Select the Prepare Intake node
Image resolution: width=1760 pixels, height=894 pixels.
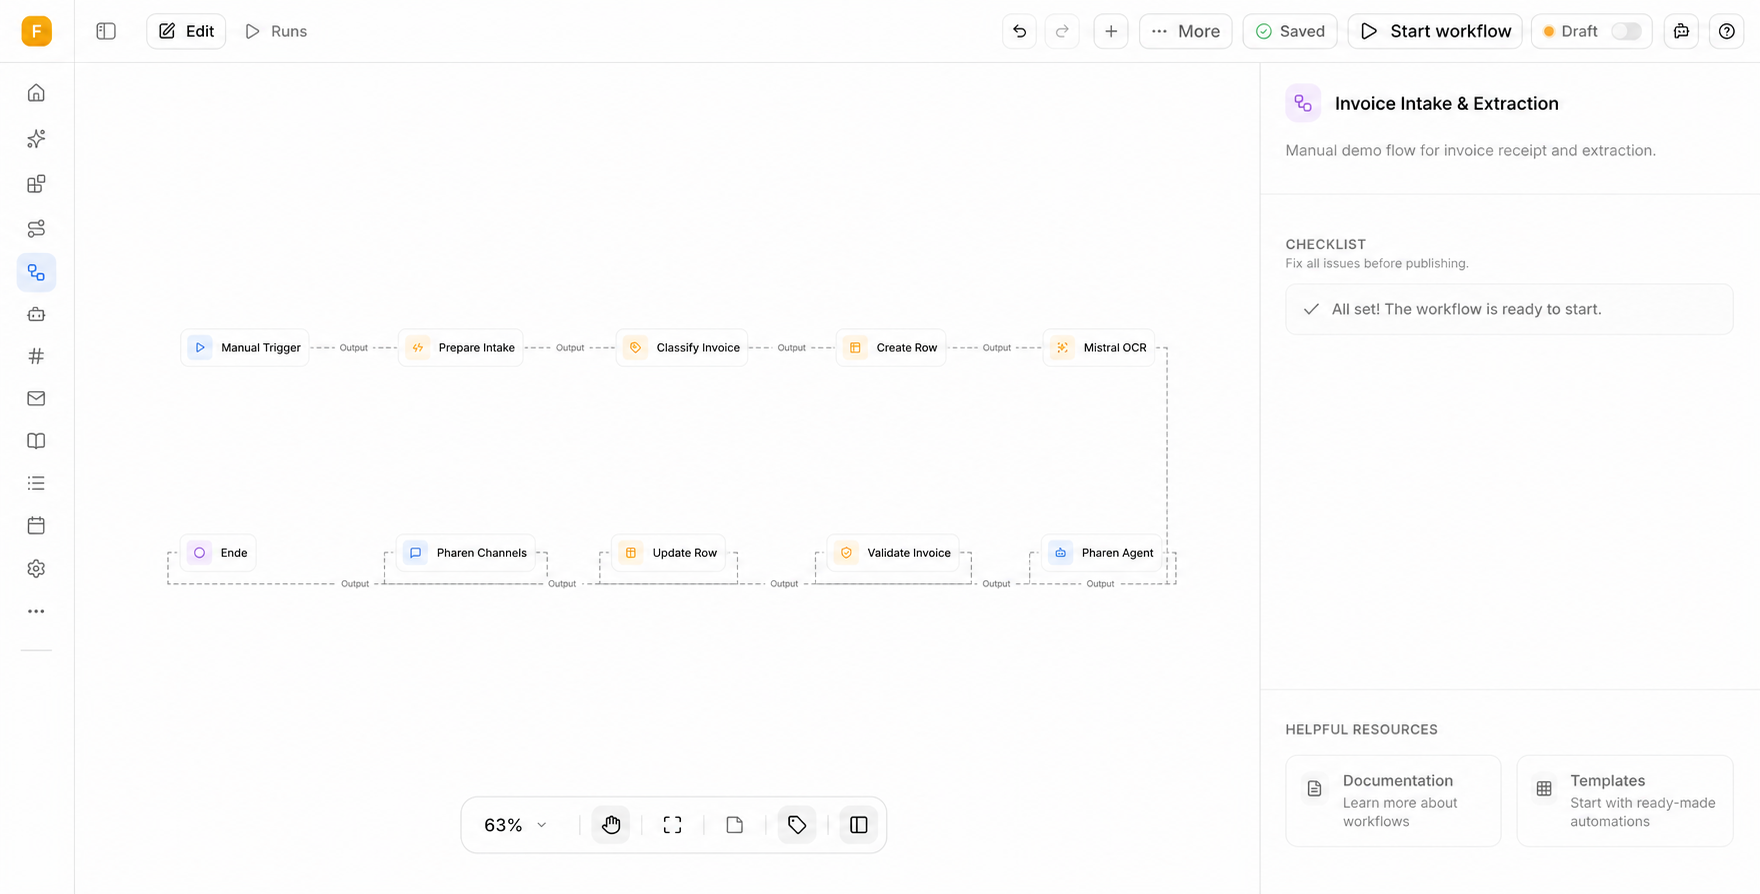pyautogui.click(x=461, y=348)
